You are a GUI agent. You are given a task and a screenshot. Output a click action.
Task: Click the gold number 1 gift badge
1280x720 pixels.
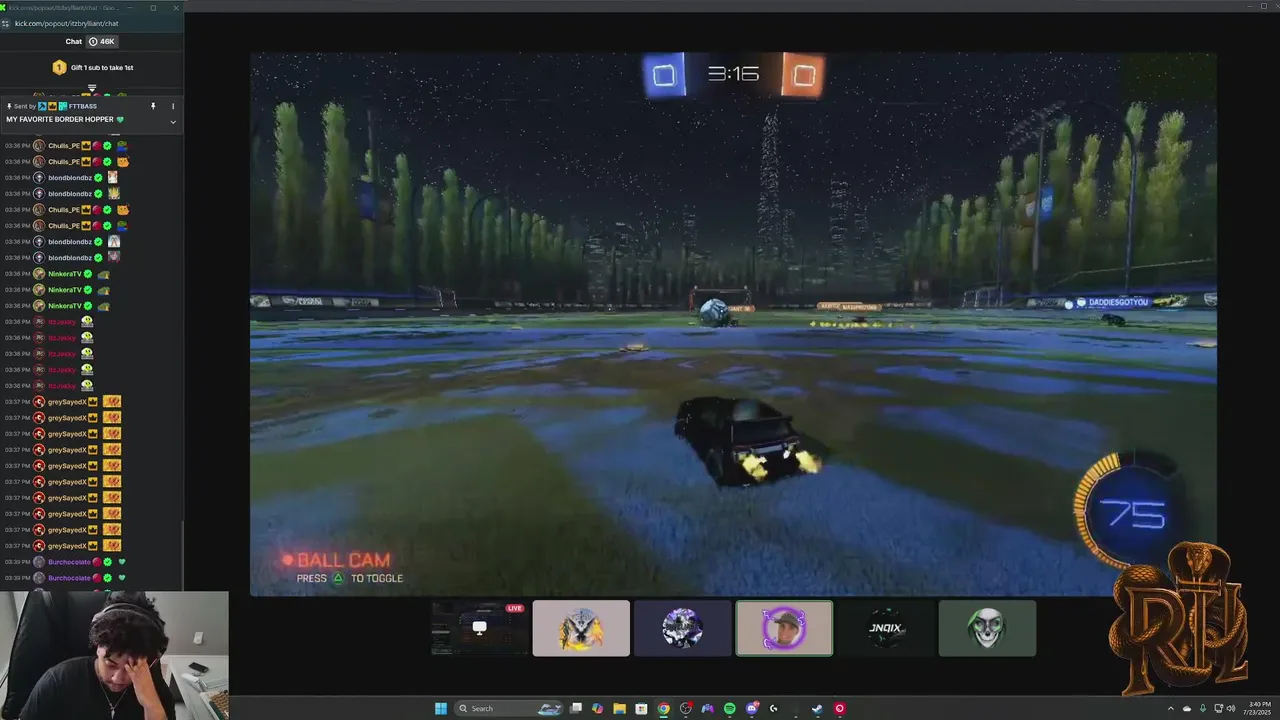[59, 67]
